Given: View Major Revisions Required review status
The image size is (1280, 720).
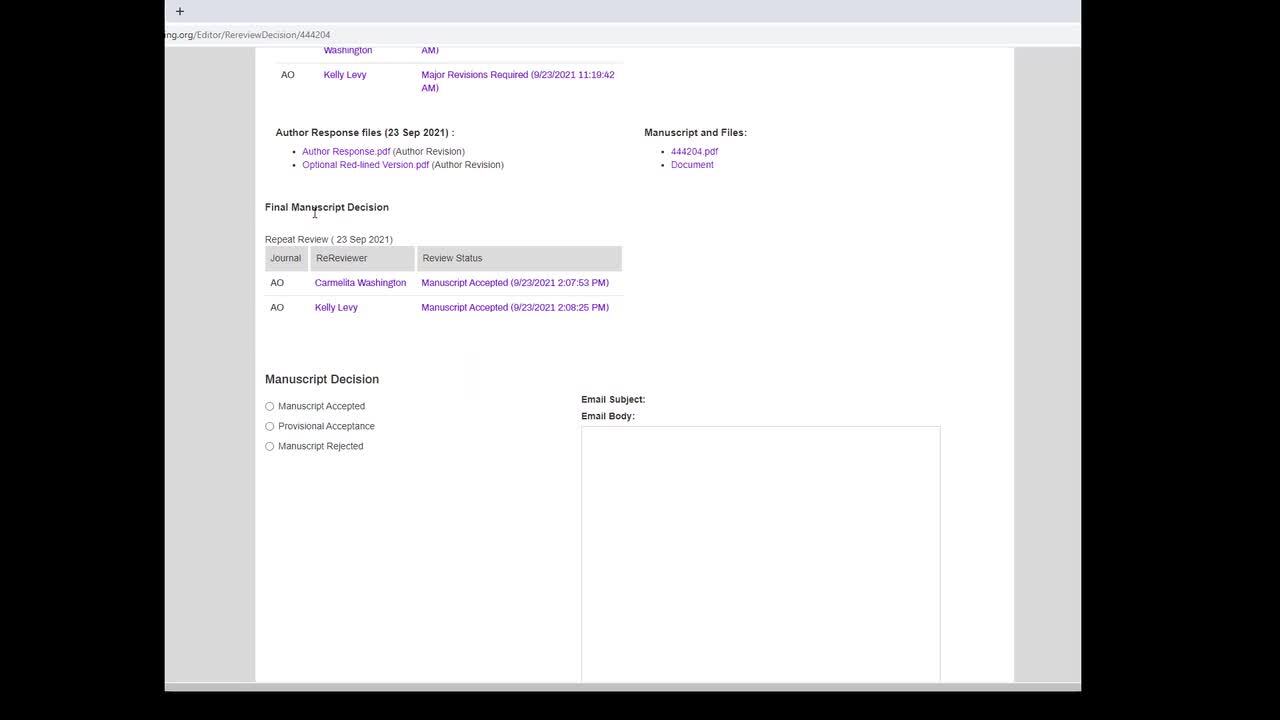Looking at the screenshot, I should (x=518, y=81).
